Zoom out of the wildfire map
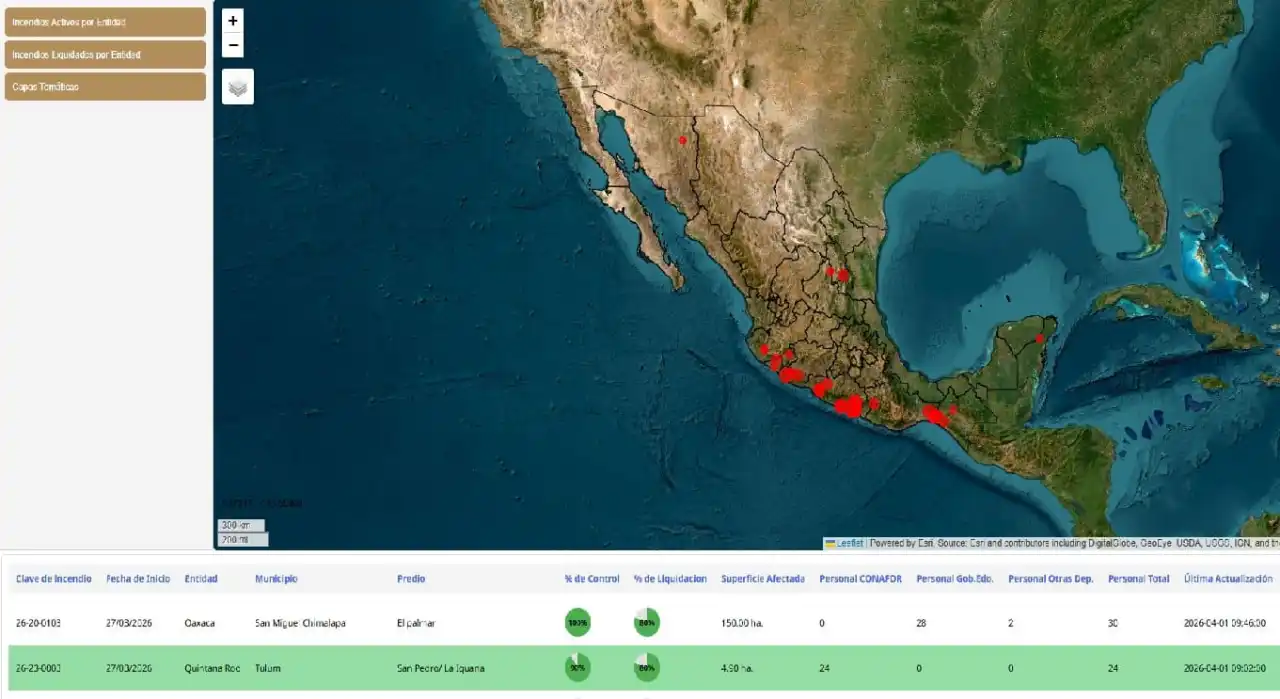Image resolution: width=1280 pixels, height=699 pixels. tap(233, 45)
